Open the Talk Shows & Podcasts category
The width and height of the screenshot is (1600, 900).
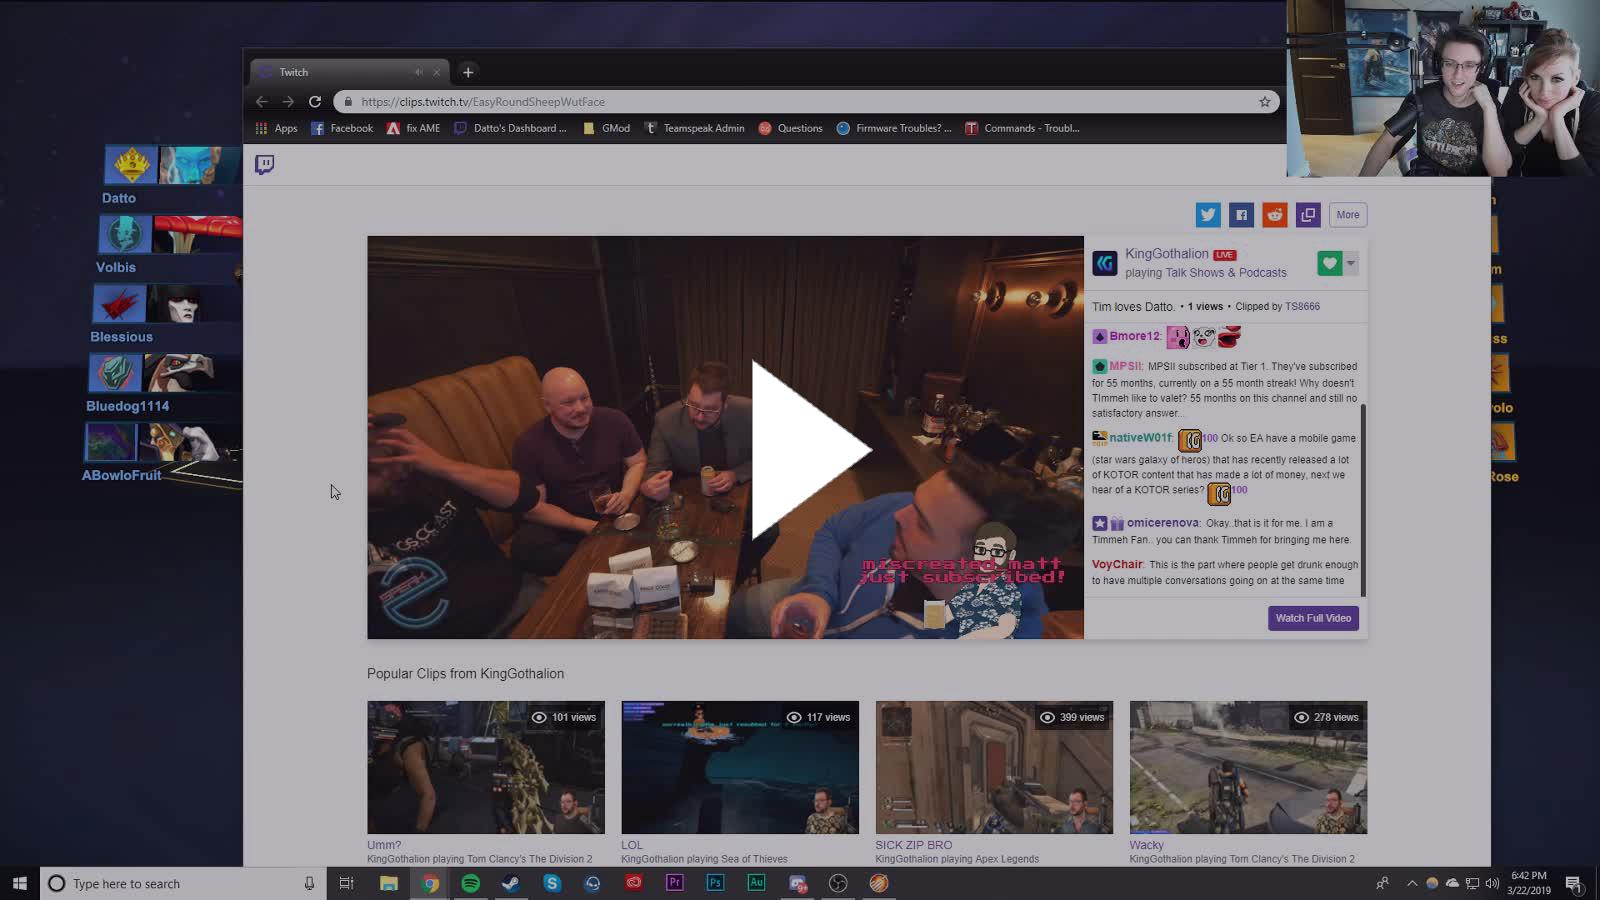point(1226,273)
